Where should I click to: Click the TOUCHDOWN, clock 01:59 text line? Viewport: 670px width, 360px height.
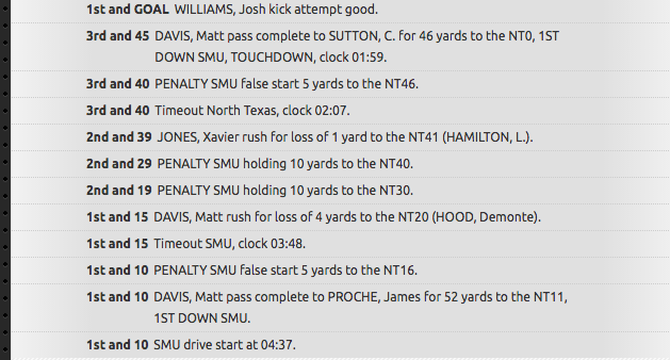[x=270, y=57]
